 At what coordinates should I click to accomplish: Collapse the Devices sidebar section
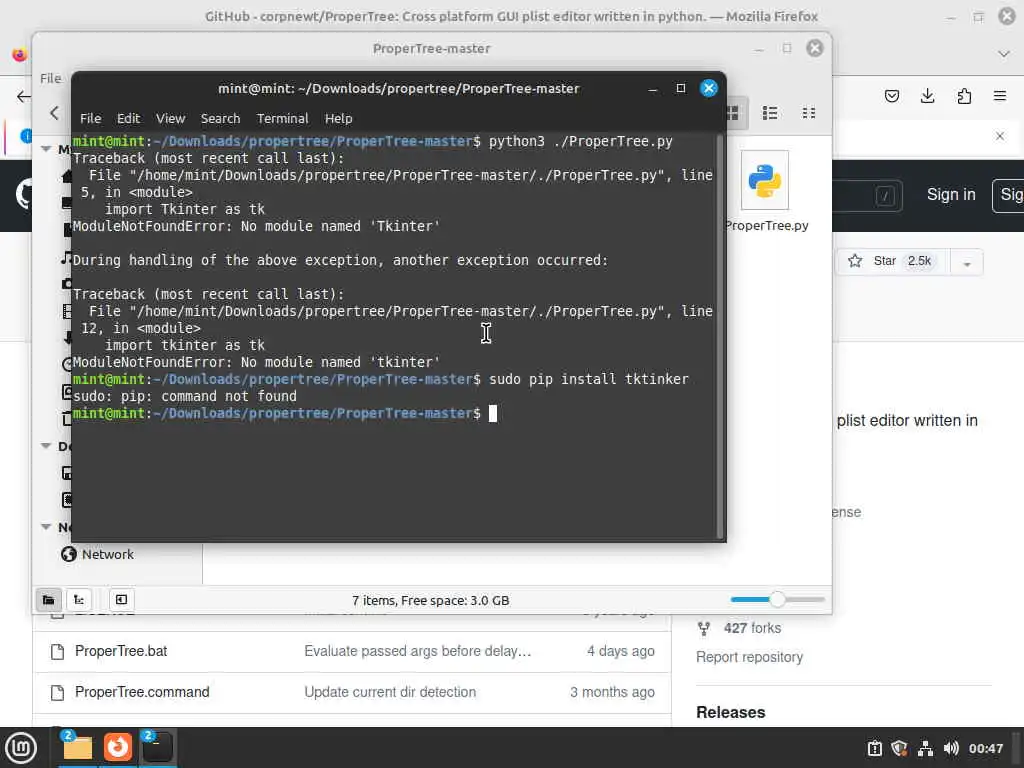pyautogui.click(x=46, y=446)
